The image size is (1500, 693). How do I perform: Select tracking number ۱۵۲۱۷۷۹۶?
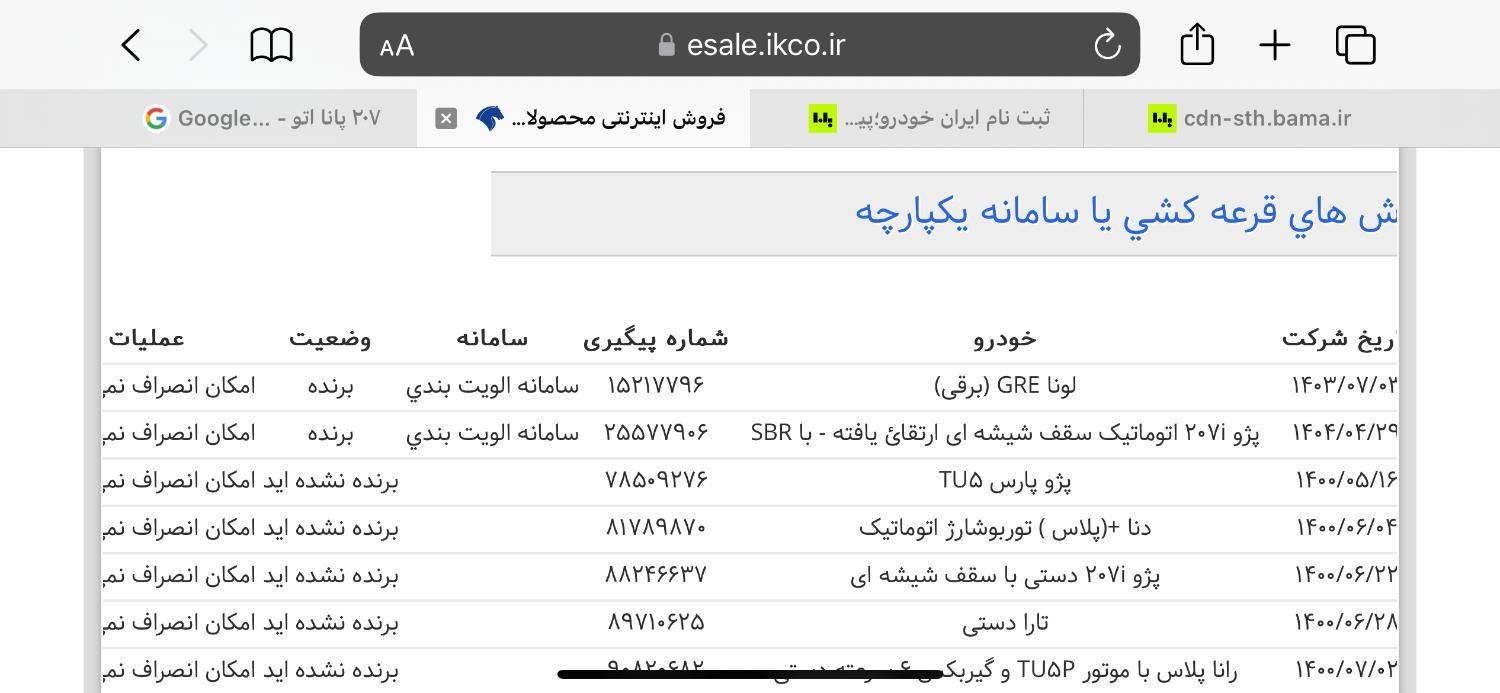coord(656,386)
